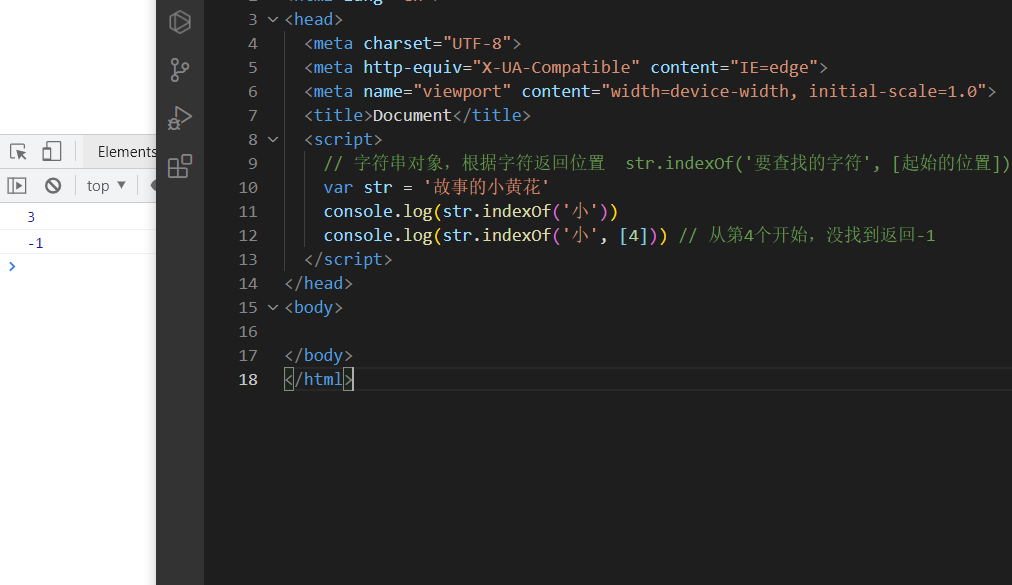
Task: Click the '故事的小黄花' string literal
Action: [486, 187]
